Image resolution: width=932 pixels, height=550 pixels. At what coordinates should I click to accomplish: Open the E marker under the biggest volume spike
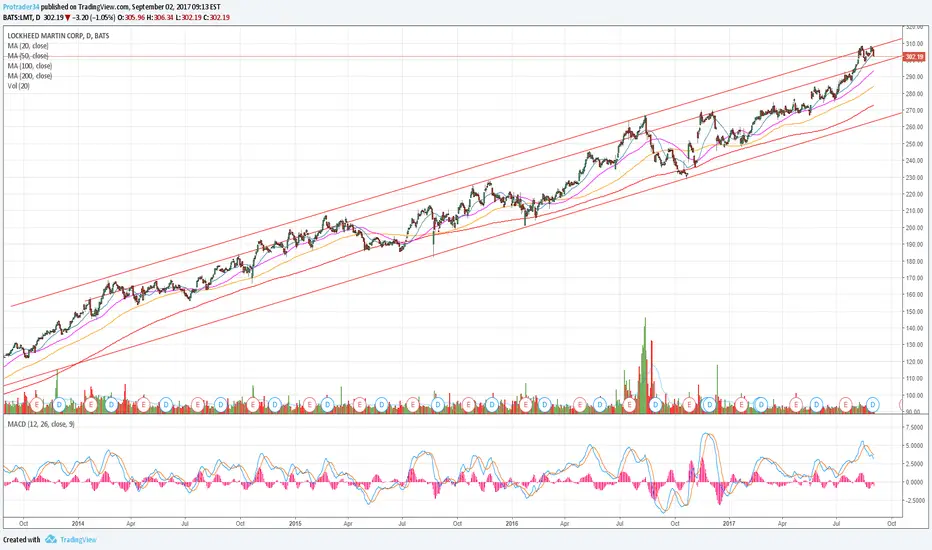(631, 405)
